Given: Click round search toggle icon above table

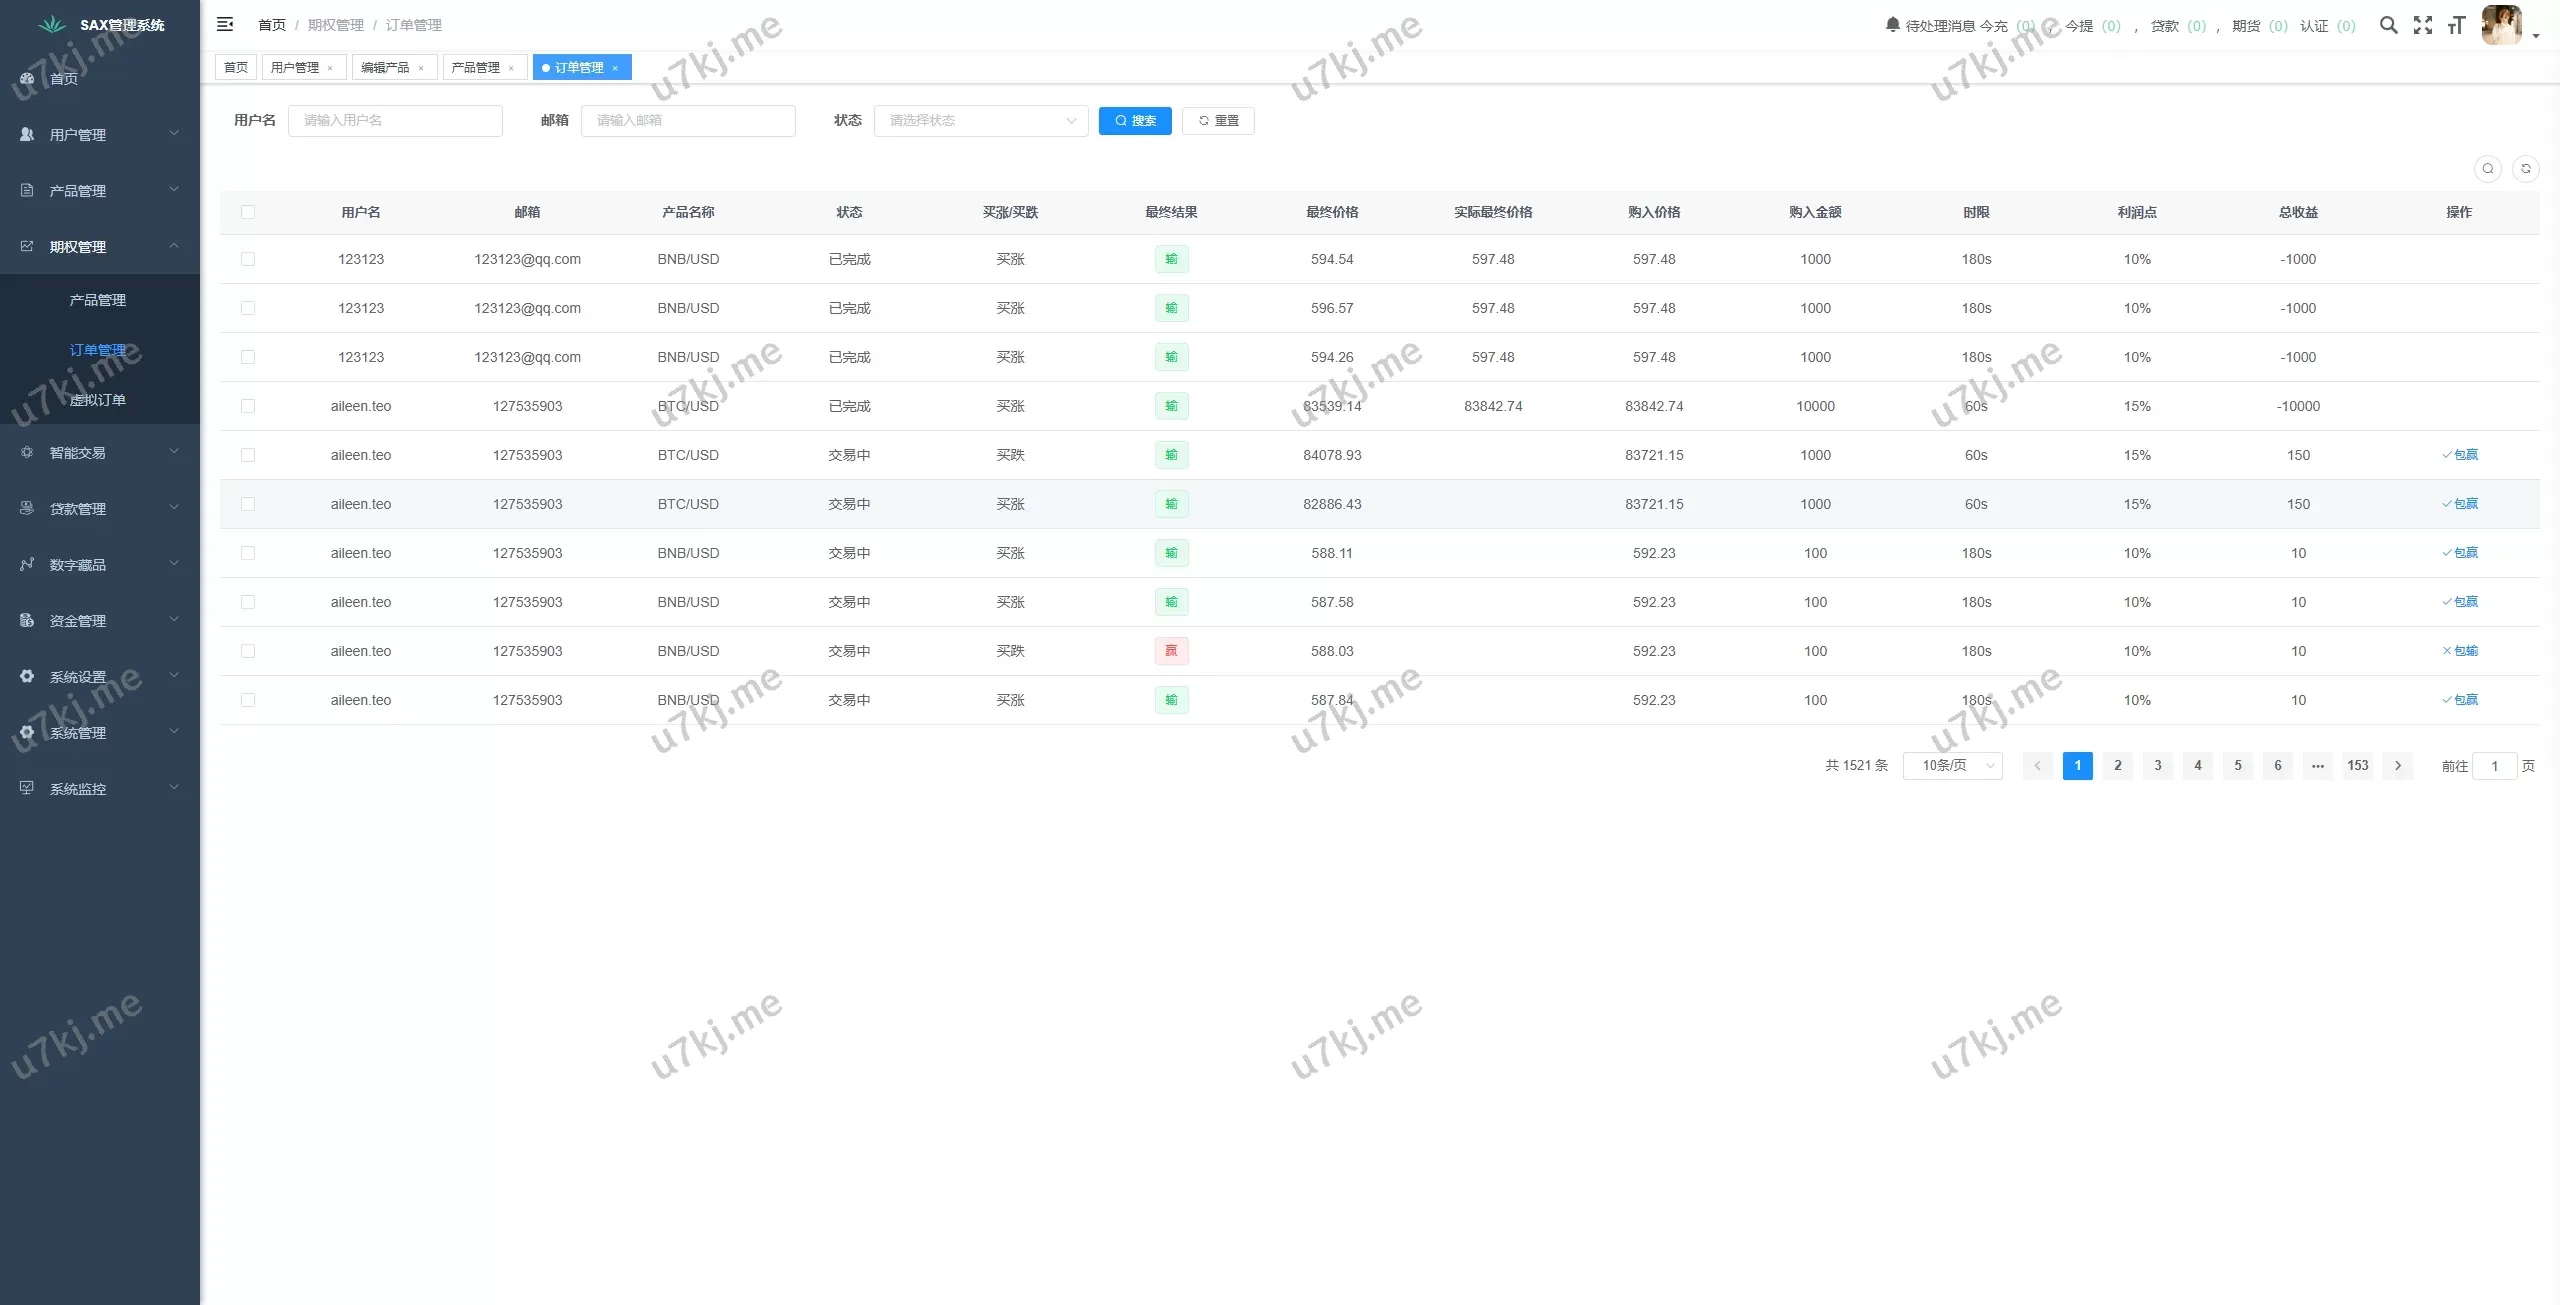Looking at the screenshot, I should (2487, 169).
